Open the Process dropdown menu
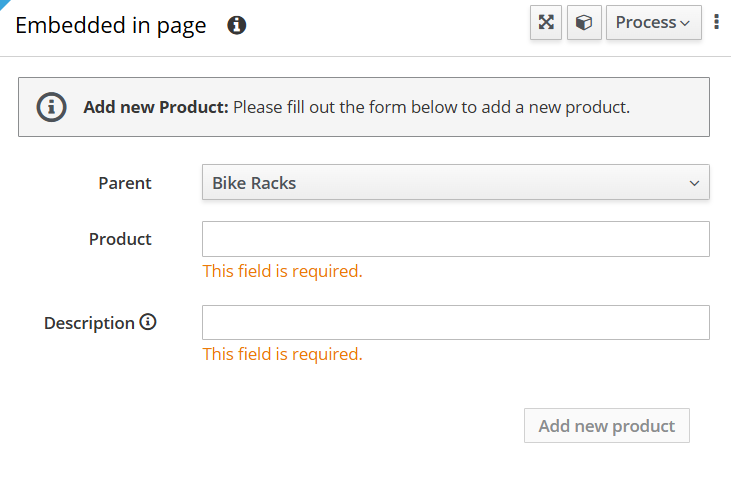This screenshot has height=479, width=731. click(x=653, y=23)
